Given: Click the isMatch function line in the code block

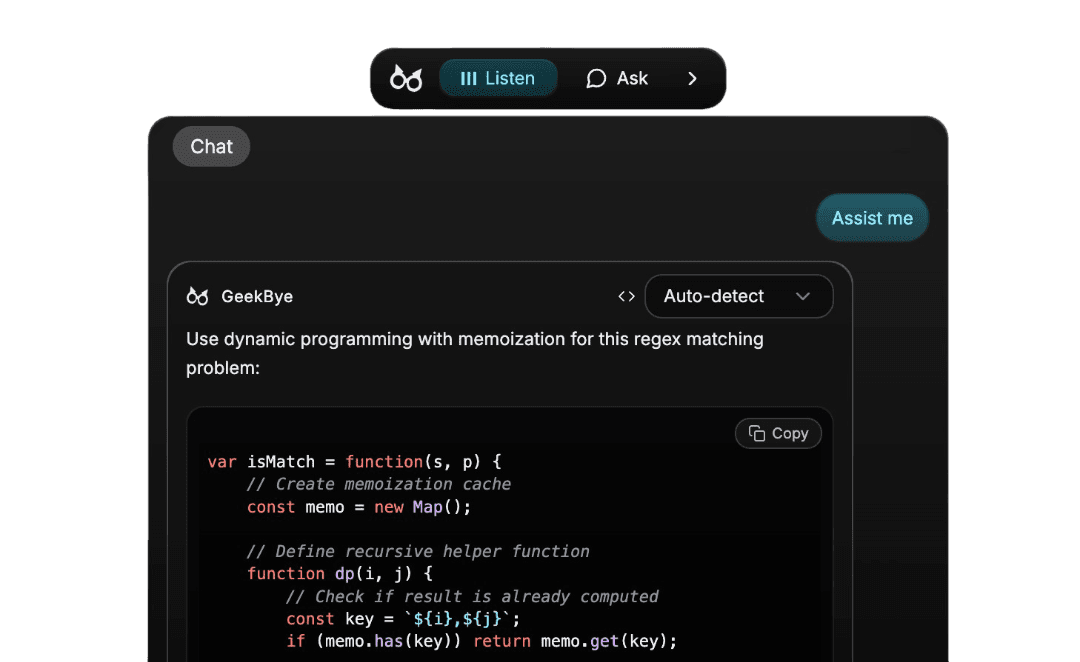Looking at the screenshot, I should coord(350,461).
